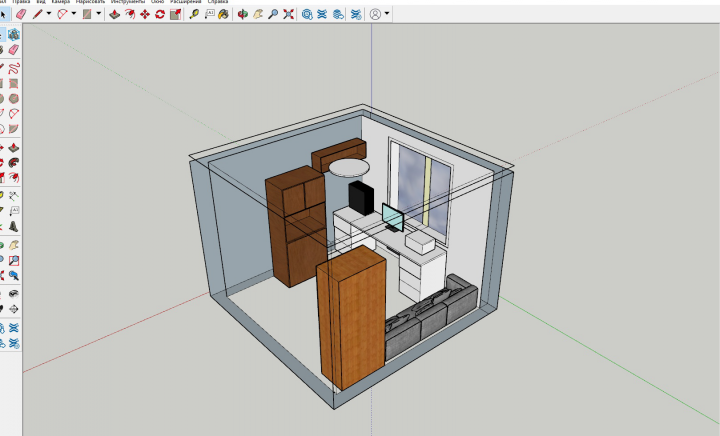The height and width of the screenshot is (436, 720).
Task: Select the Rectangle shape tool in top toolbar
Action: pyautogui.click(x=87, y=14)
